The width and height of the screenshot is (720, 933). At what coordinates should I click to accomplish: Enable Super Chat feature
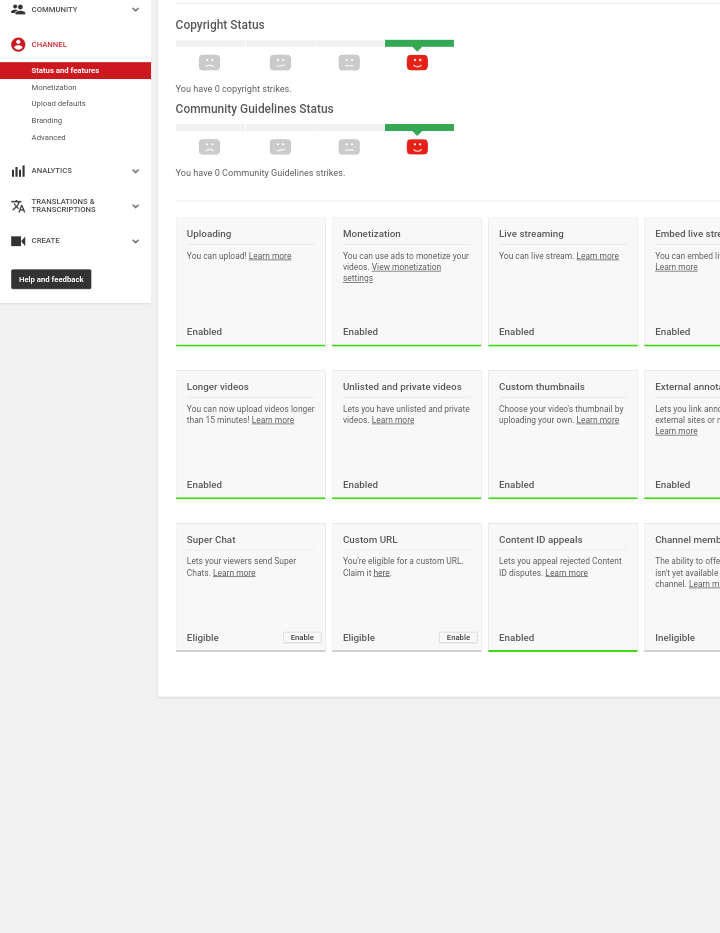[x=302, y=638]
